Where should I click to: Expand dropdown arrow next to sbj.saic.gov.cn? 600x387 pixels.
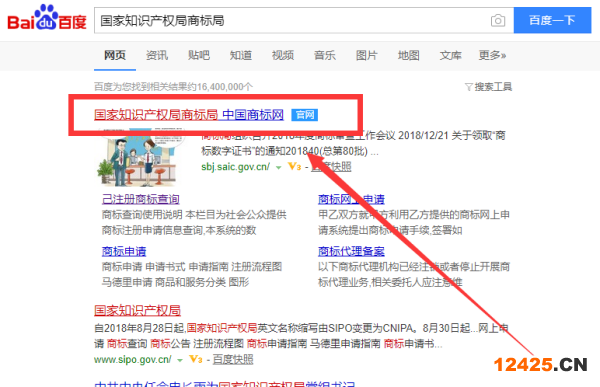[x=279, y=168]
